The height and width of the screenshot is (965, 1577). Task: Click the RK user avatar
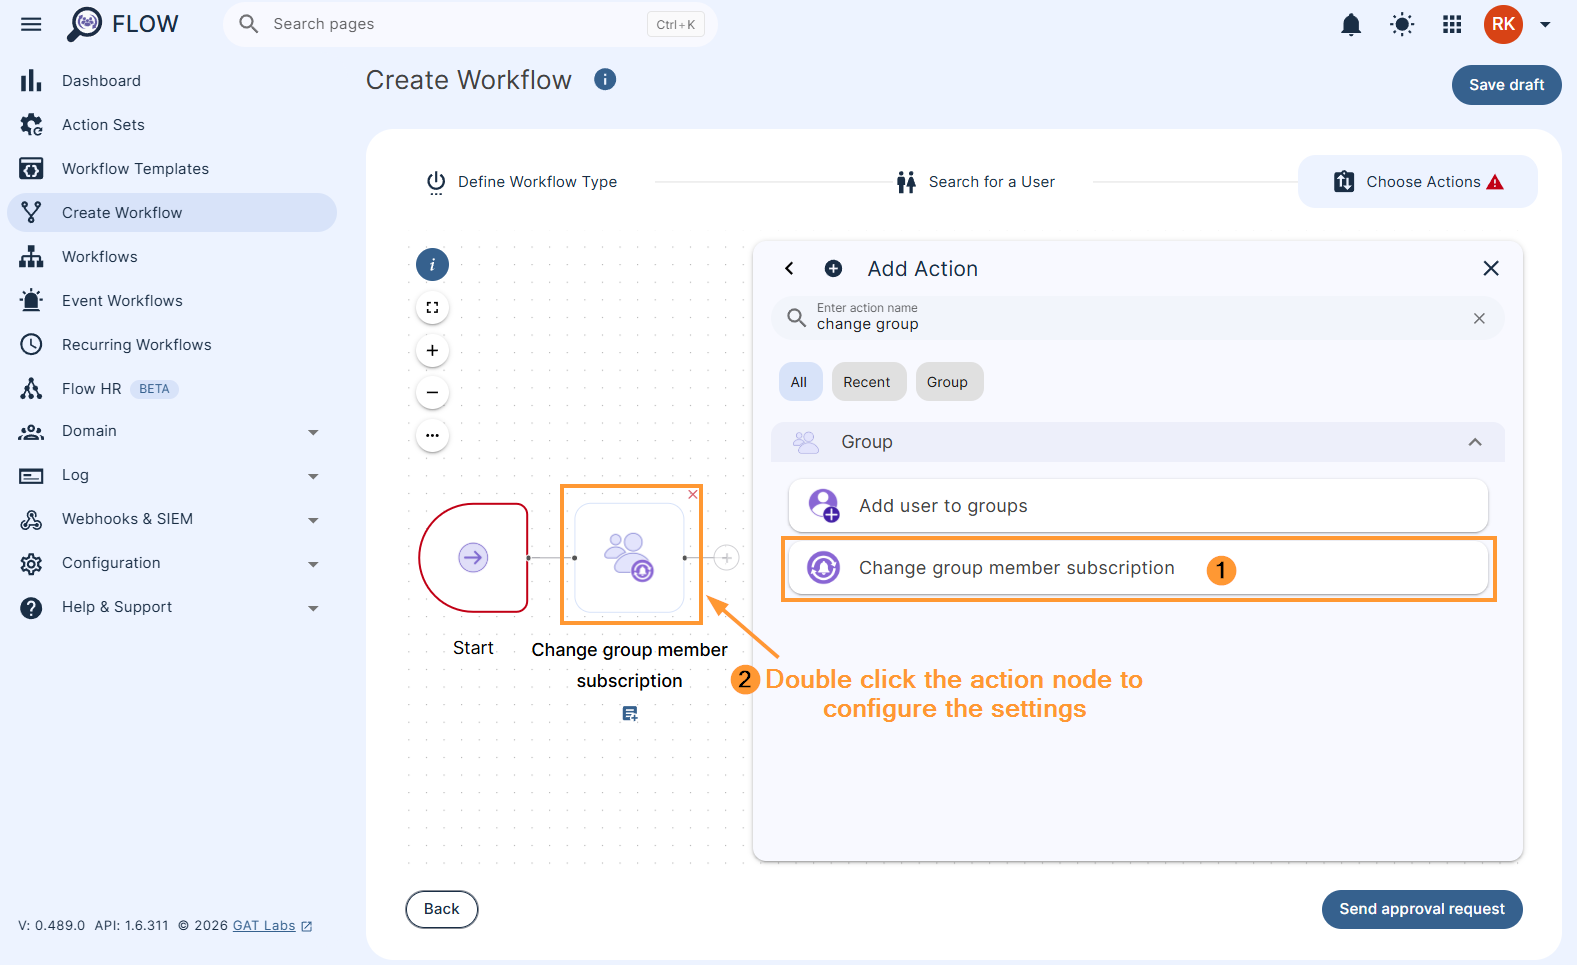1503,24
